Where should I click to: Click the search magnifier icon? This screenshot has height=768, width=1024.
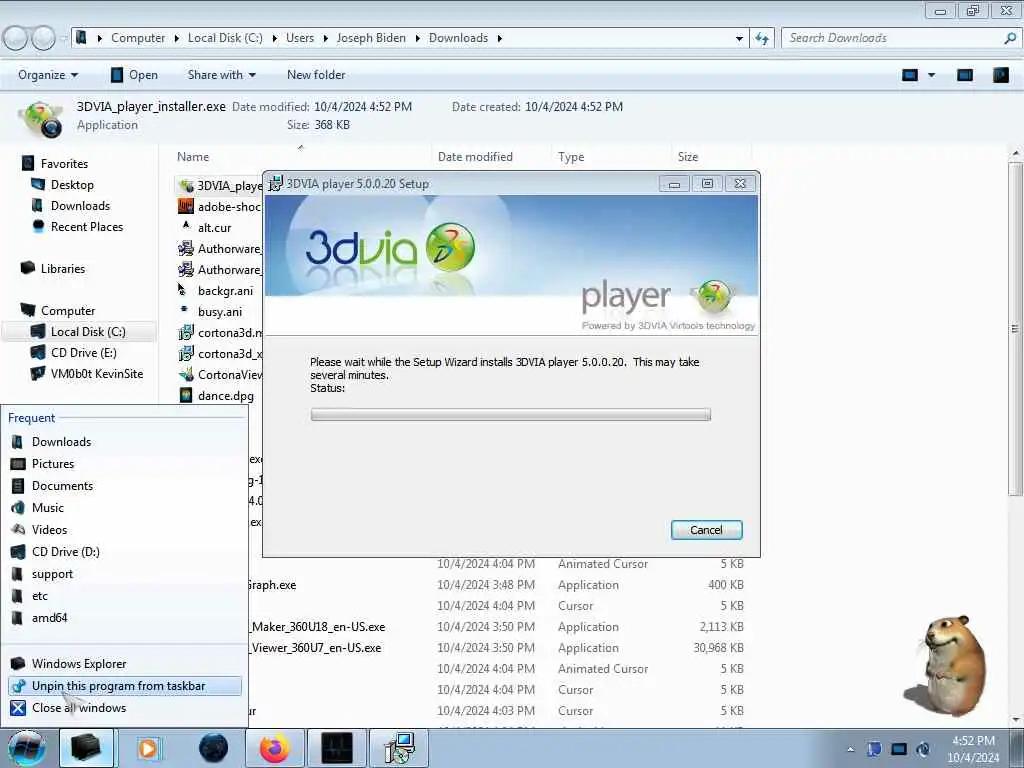pyautogui.click(x=1010, y=38)
